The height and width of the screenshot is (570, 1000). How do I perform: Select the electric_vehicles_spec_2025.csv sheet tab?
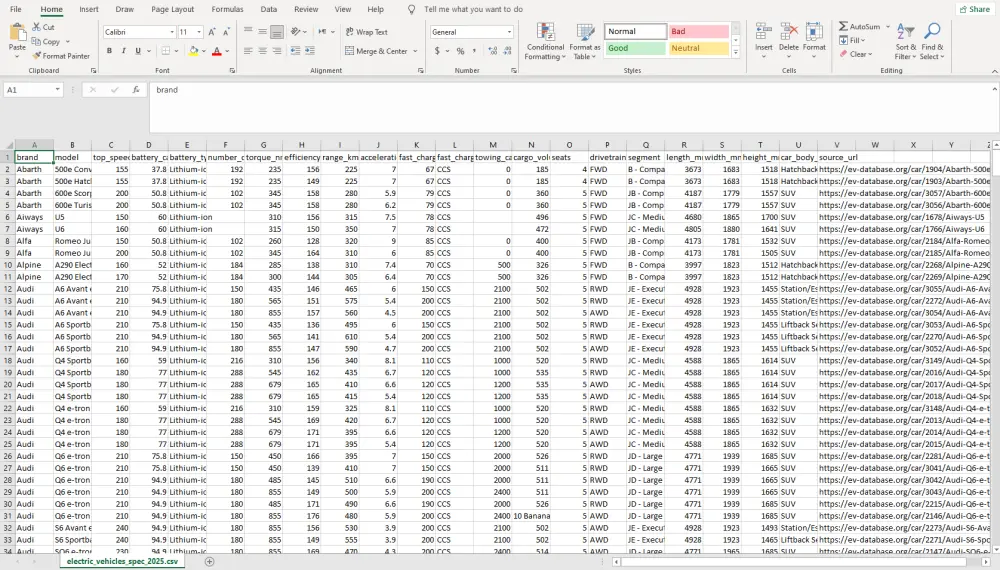tap(122, 562)
